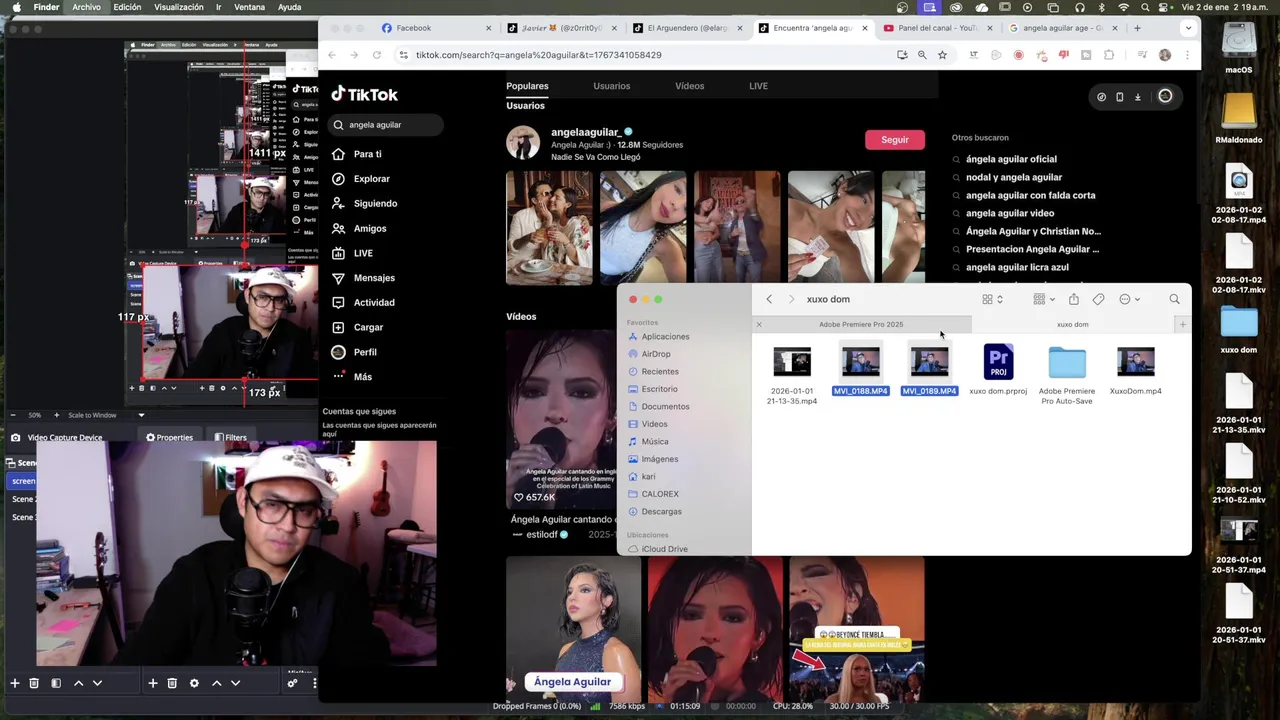Open Chrome extensions puzzle icon

tap(1109, 55)
